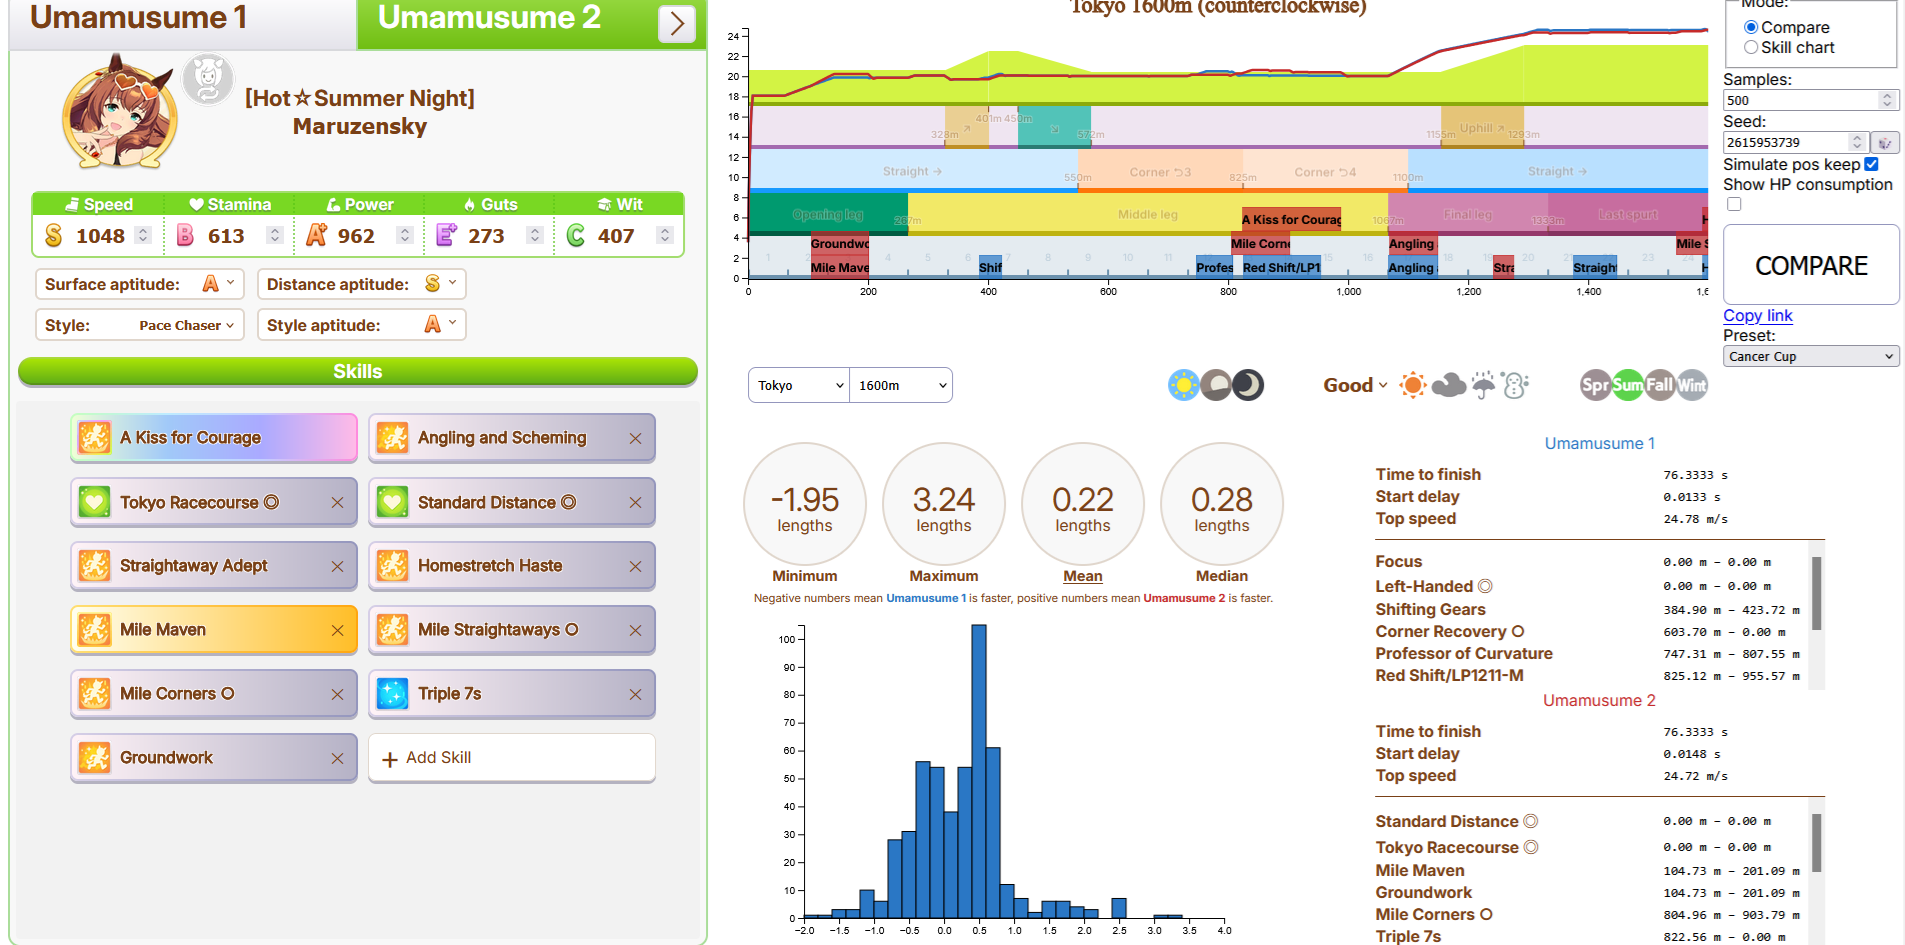Click the Tokyo Racecourse skill icon
1905x945 pixels.
tap(94, 502)
